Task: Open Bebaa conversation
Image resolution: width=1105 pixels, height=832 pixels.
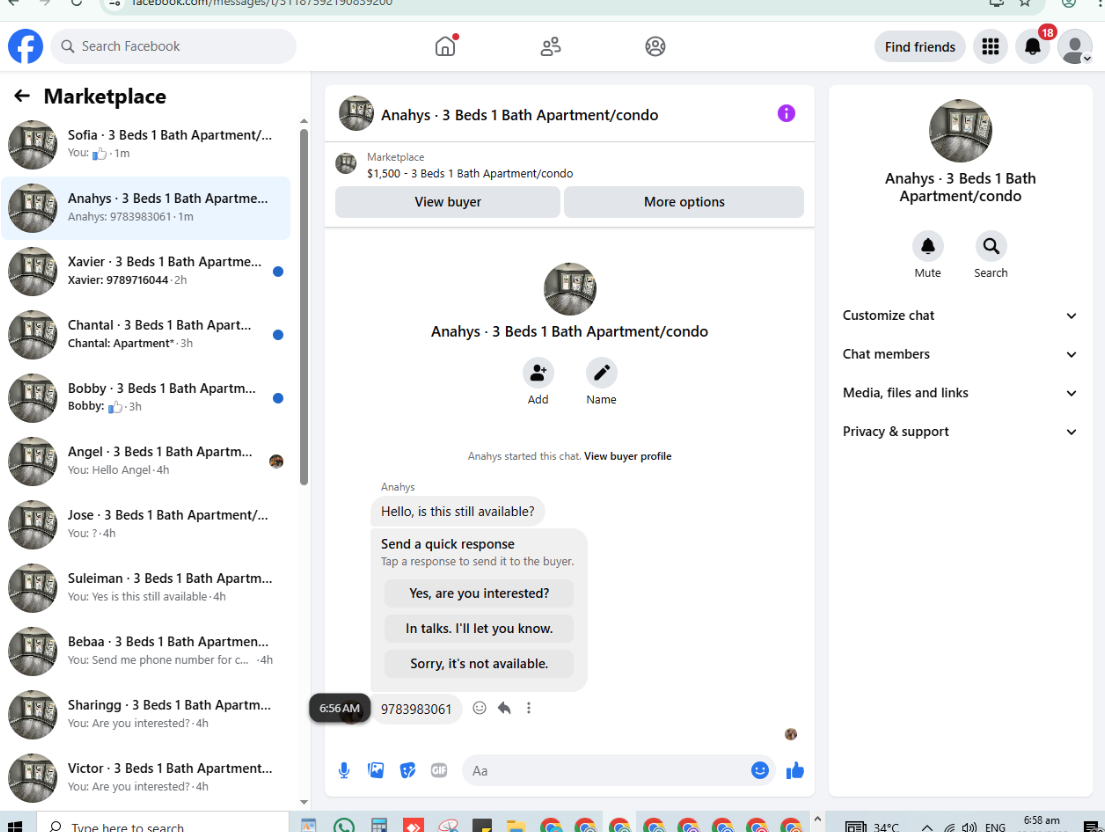Action: [x=146, y=652]
